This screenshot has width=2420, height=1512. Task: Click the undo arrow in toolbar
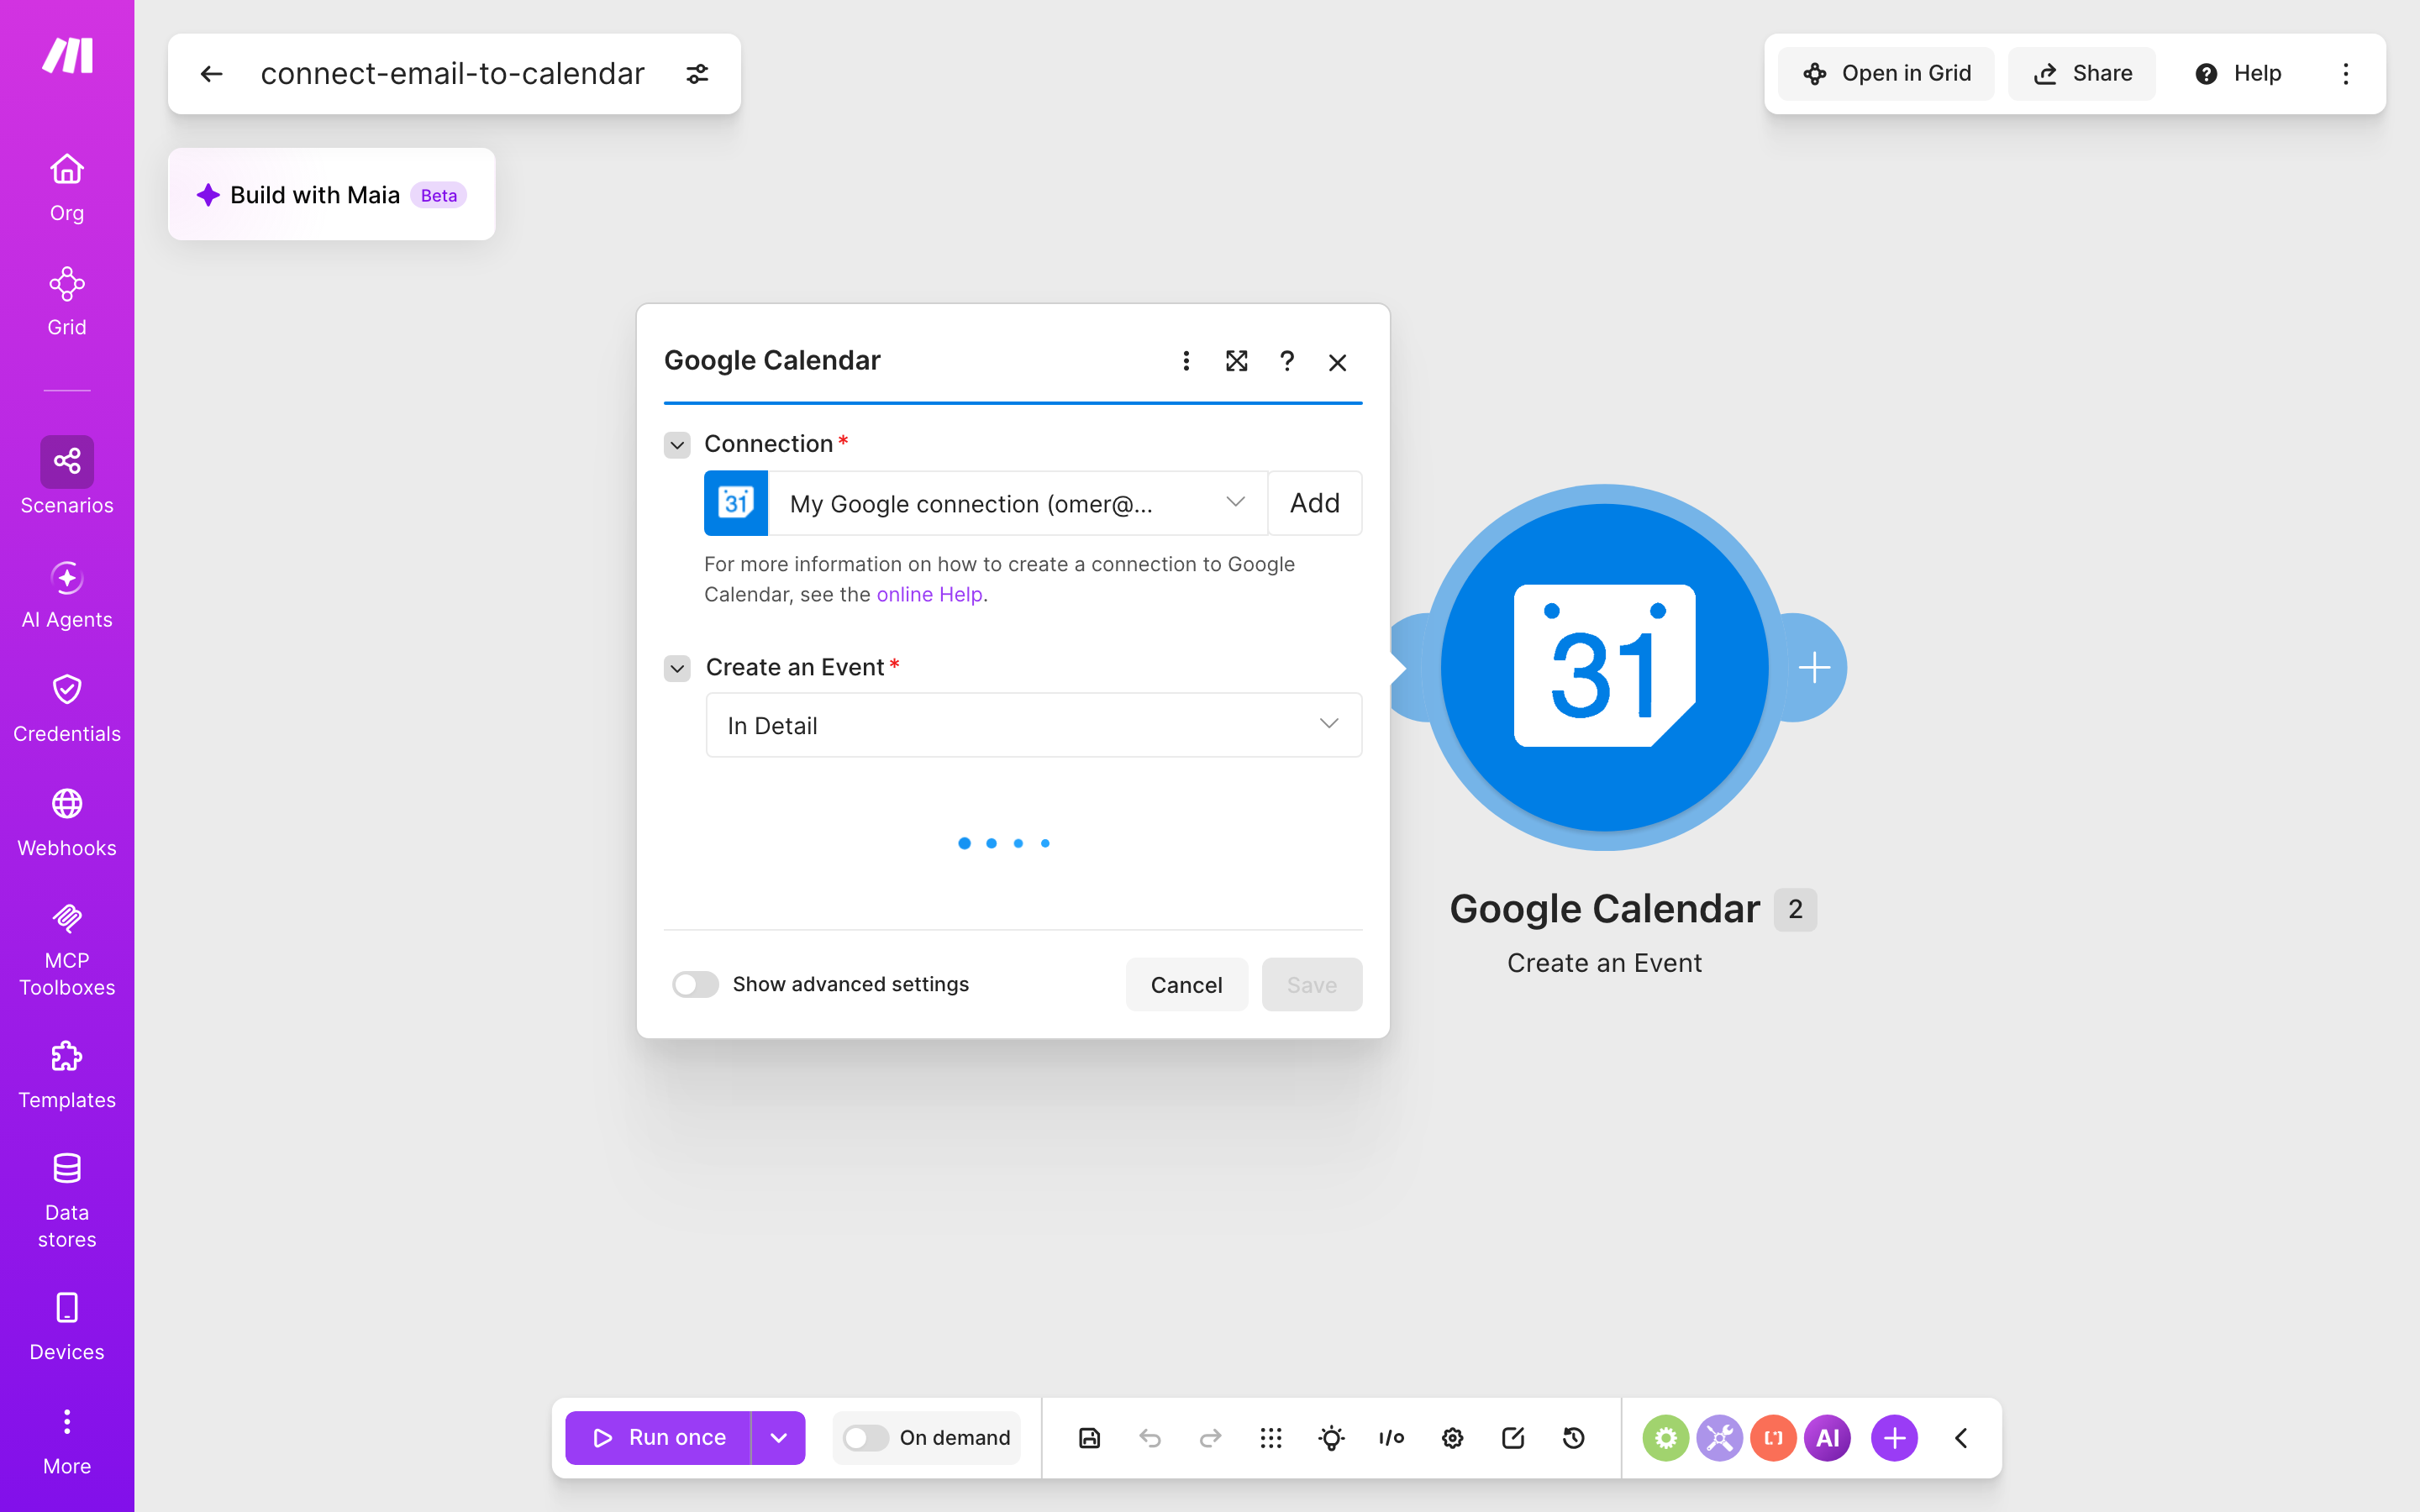[x=1150, y=1438]
